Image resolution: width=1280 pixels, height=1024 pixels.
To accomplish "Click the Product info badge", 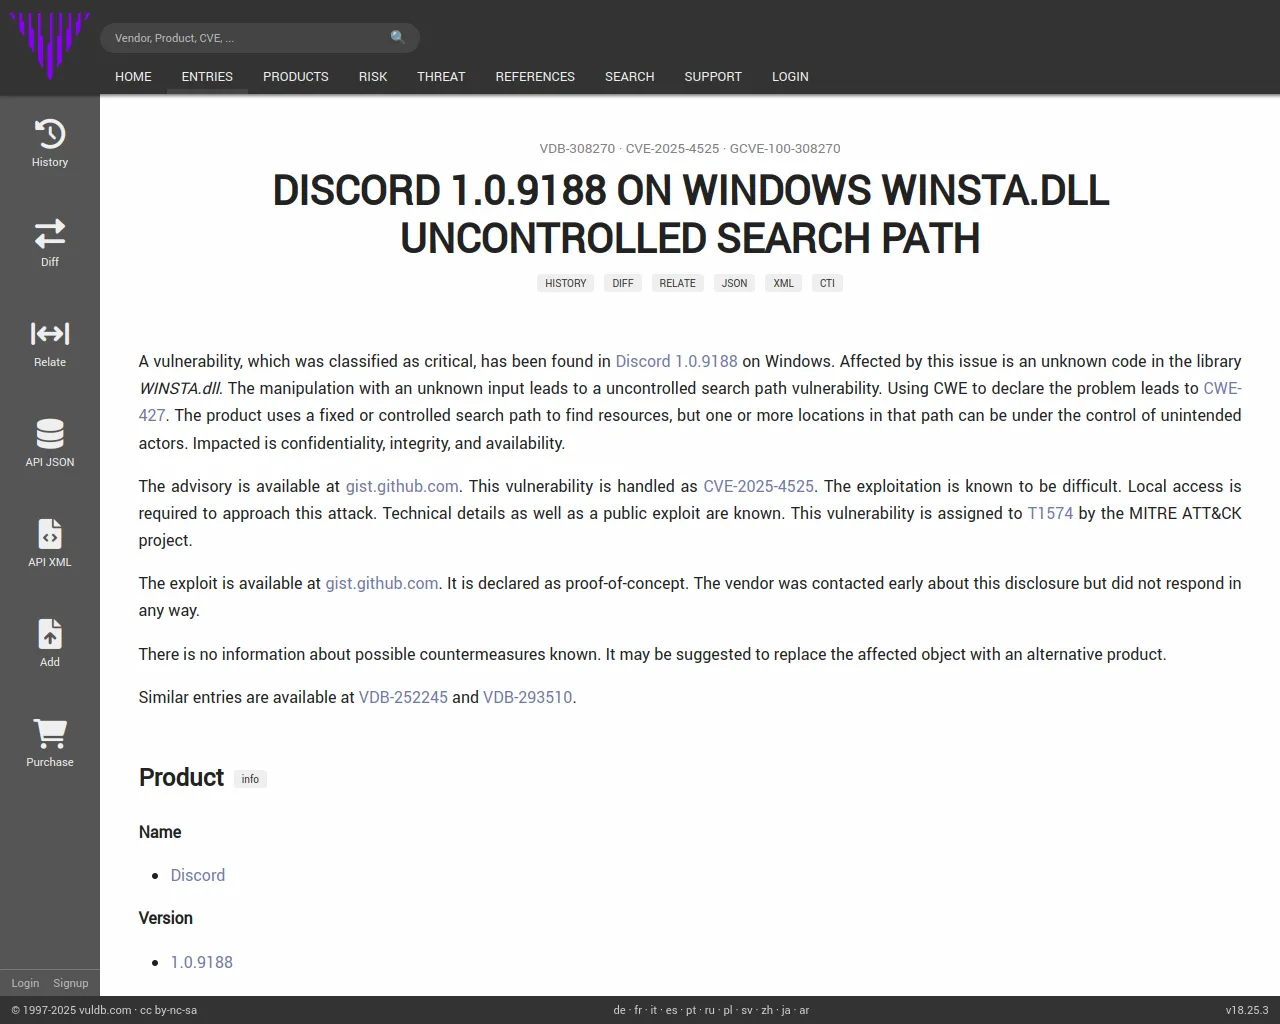I will [250, 779].
